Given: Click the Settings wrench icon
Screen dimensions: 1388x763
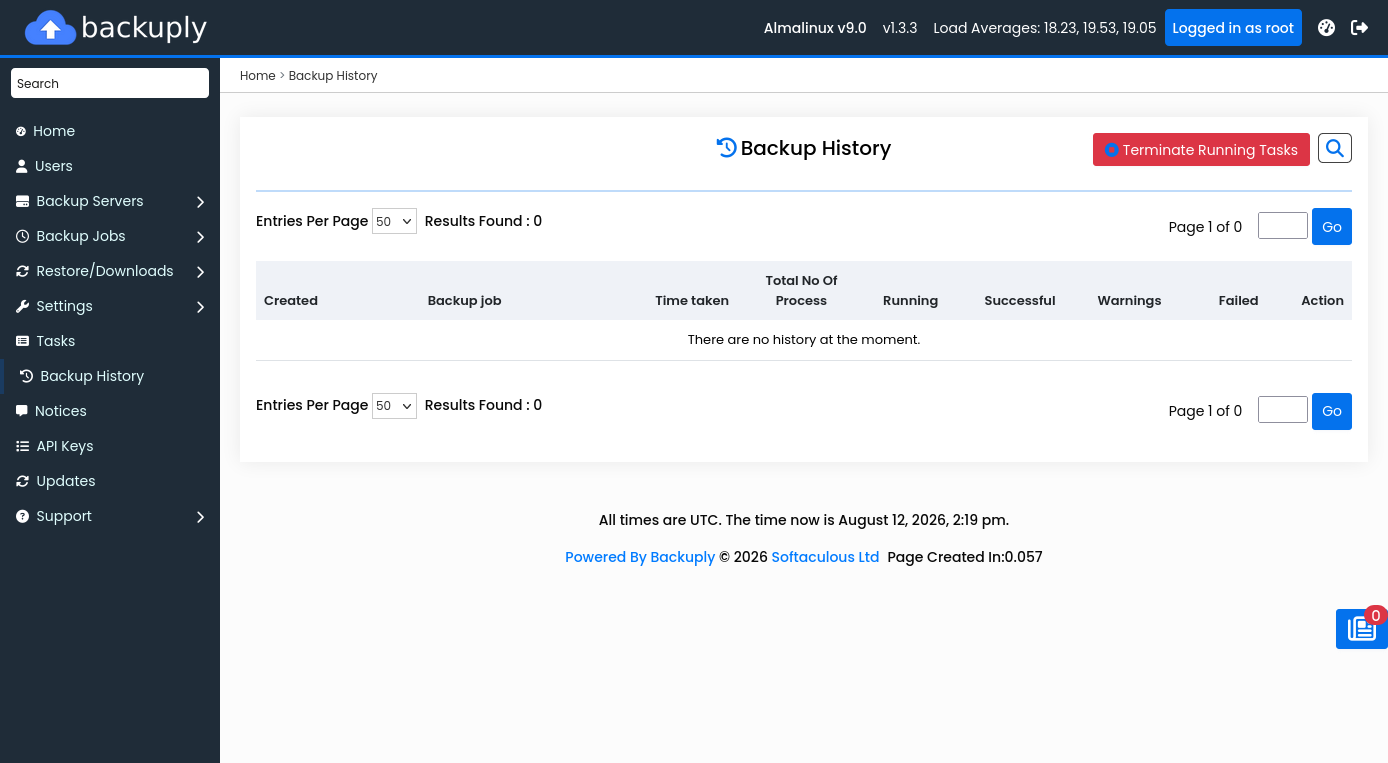Looking at the screenshot, I should pos(22,306).
